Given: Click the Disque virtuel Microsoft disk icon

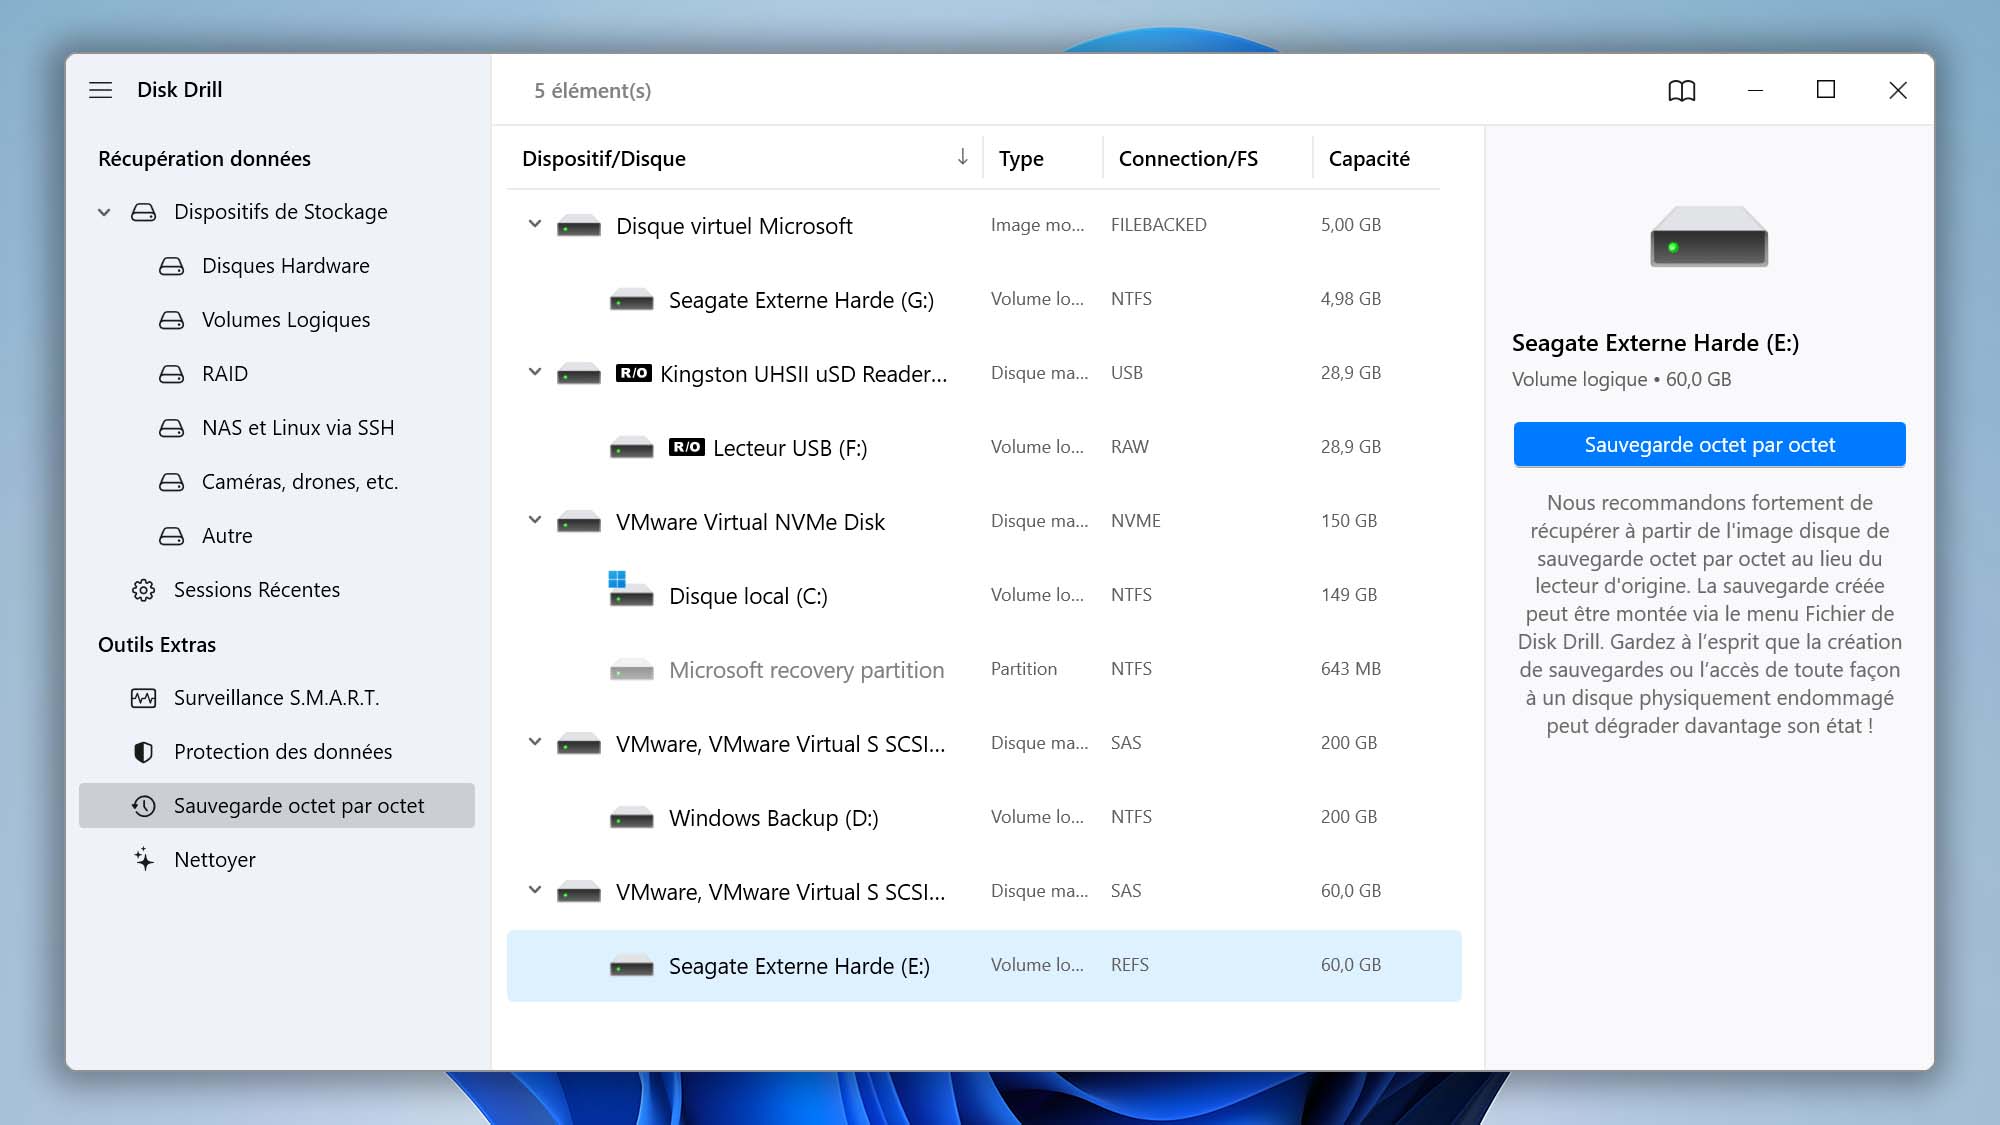Looking at the screenshot, I should coord(579,226).
